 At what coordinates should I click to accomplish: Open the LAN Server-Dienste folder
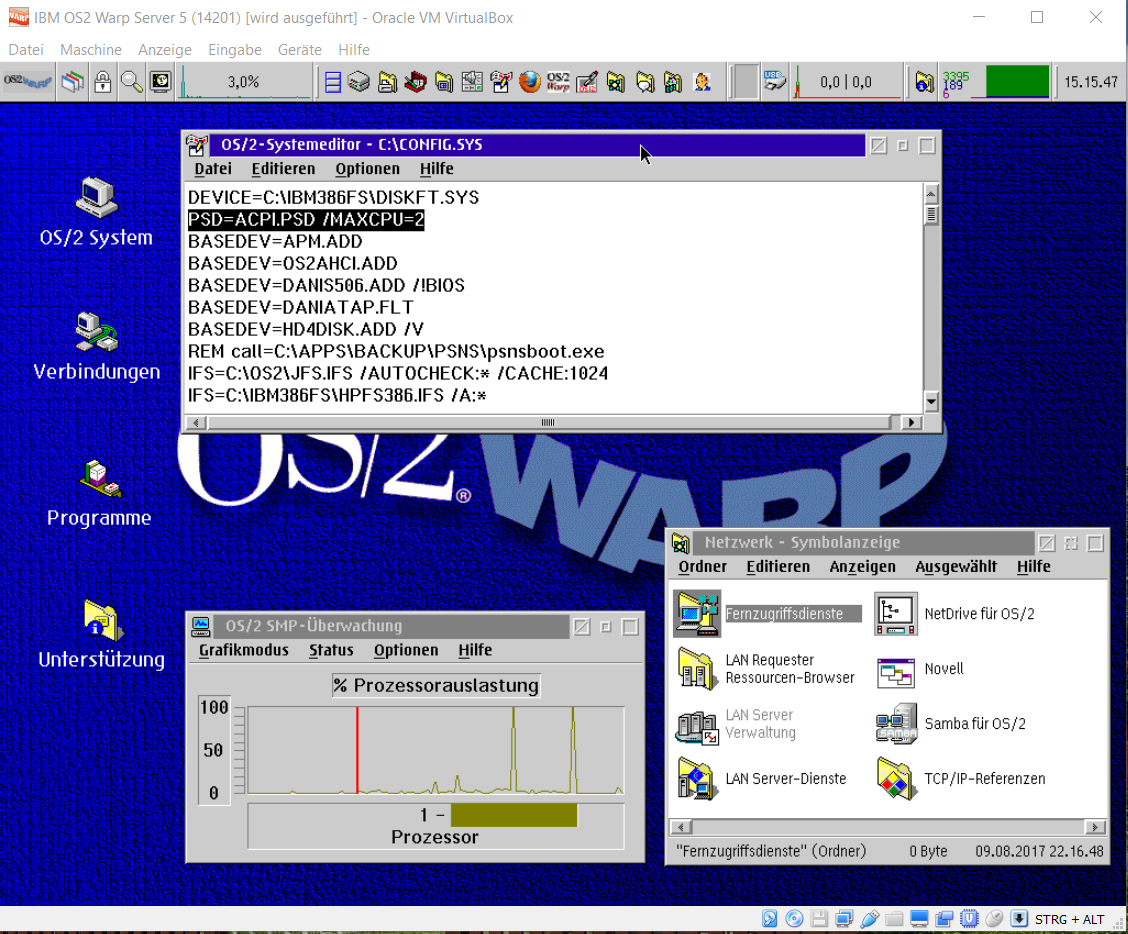tap(696, 779)
